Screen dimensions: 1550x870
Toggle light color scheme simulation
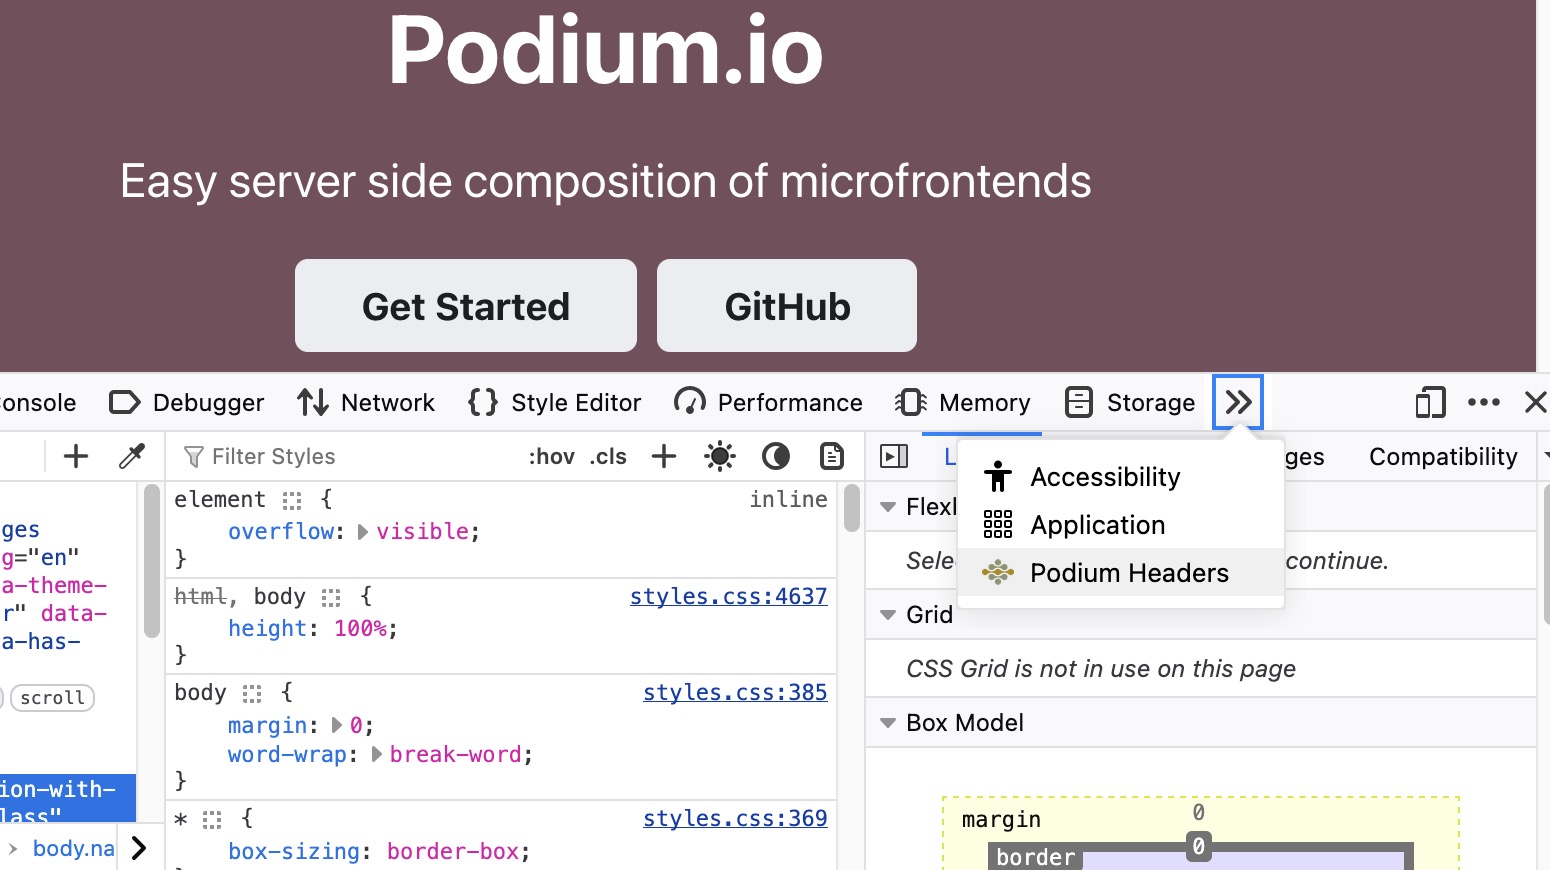(720, 457)
